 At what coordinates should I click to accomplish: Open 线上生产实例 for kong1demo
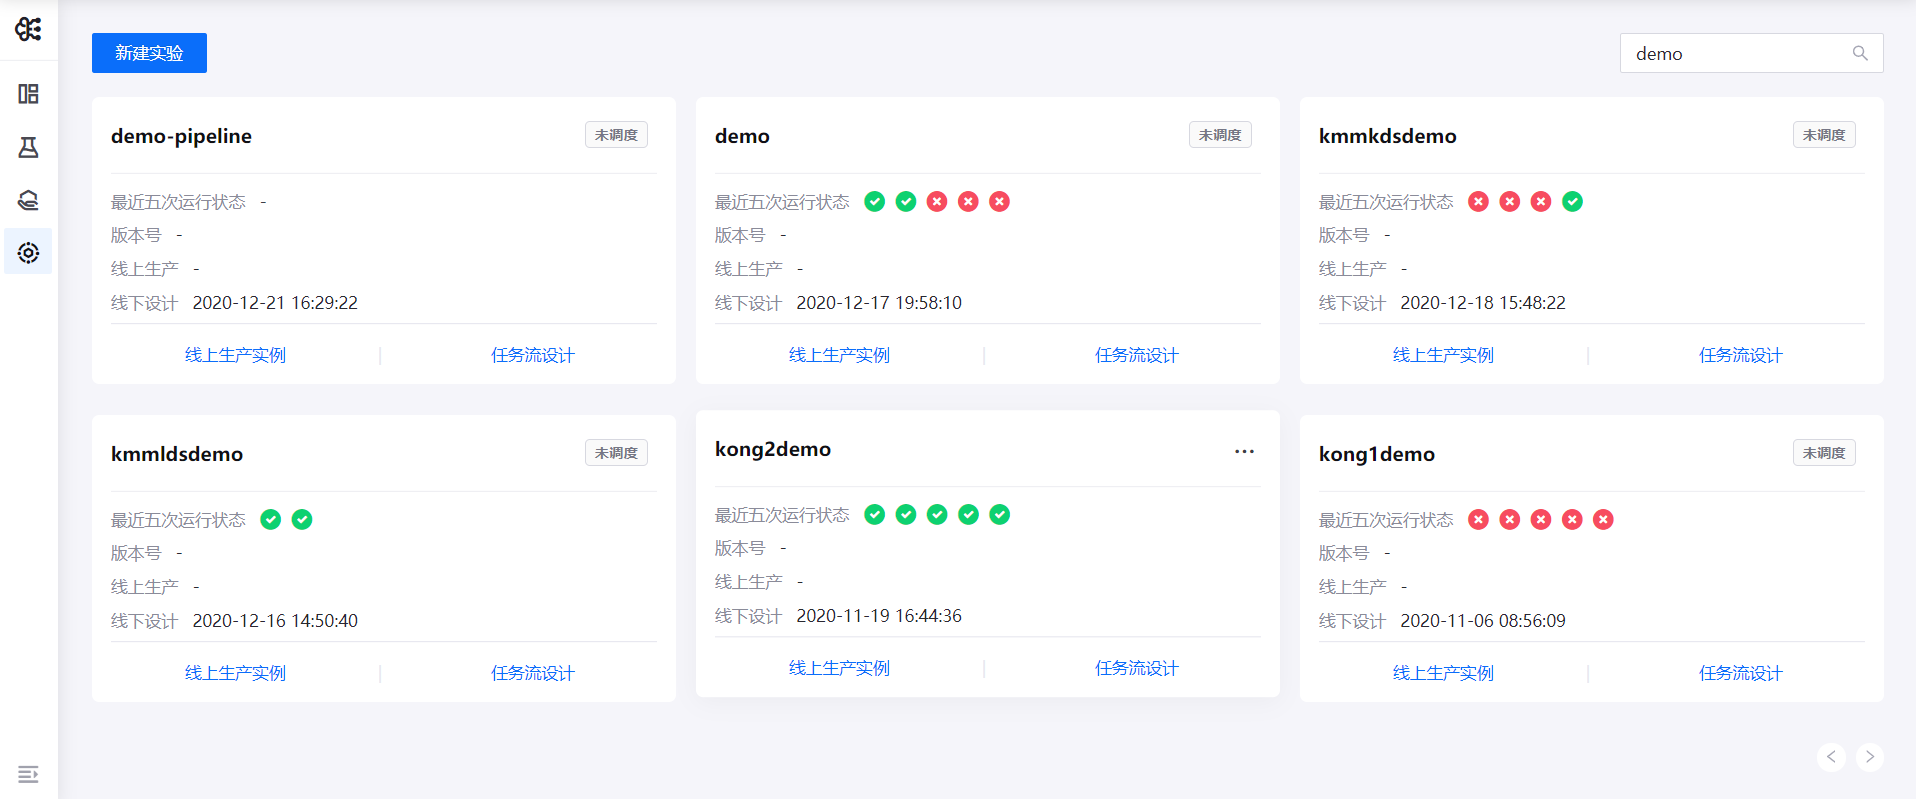[x=1443, y=673]
